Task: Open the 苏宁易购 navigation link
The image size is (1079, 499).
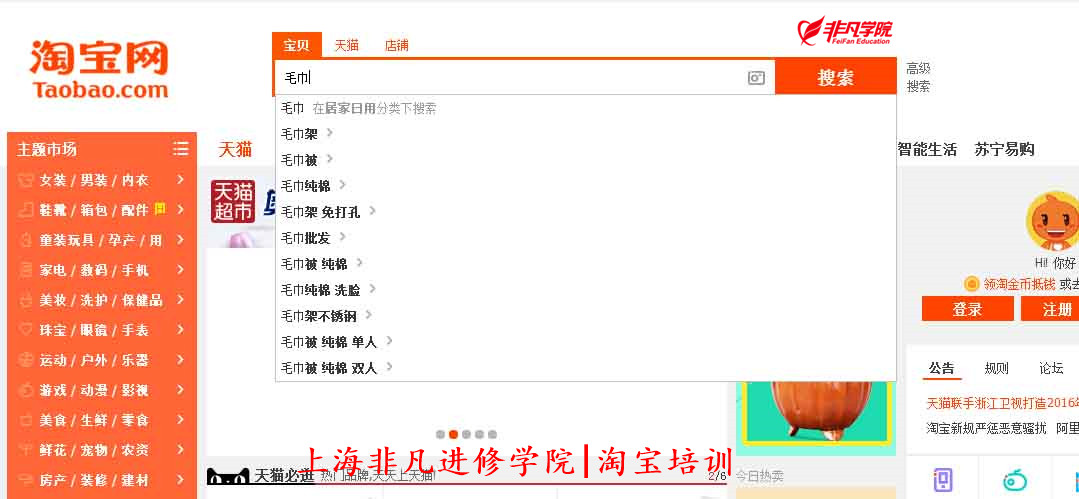Action: point(1004,149)
